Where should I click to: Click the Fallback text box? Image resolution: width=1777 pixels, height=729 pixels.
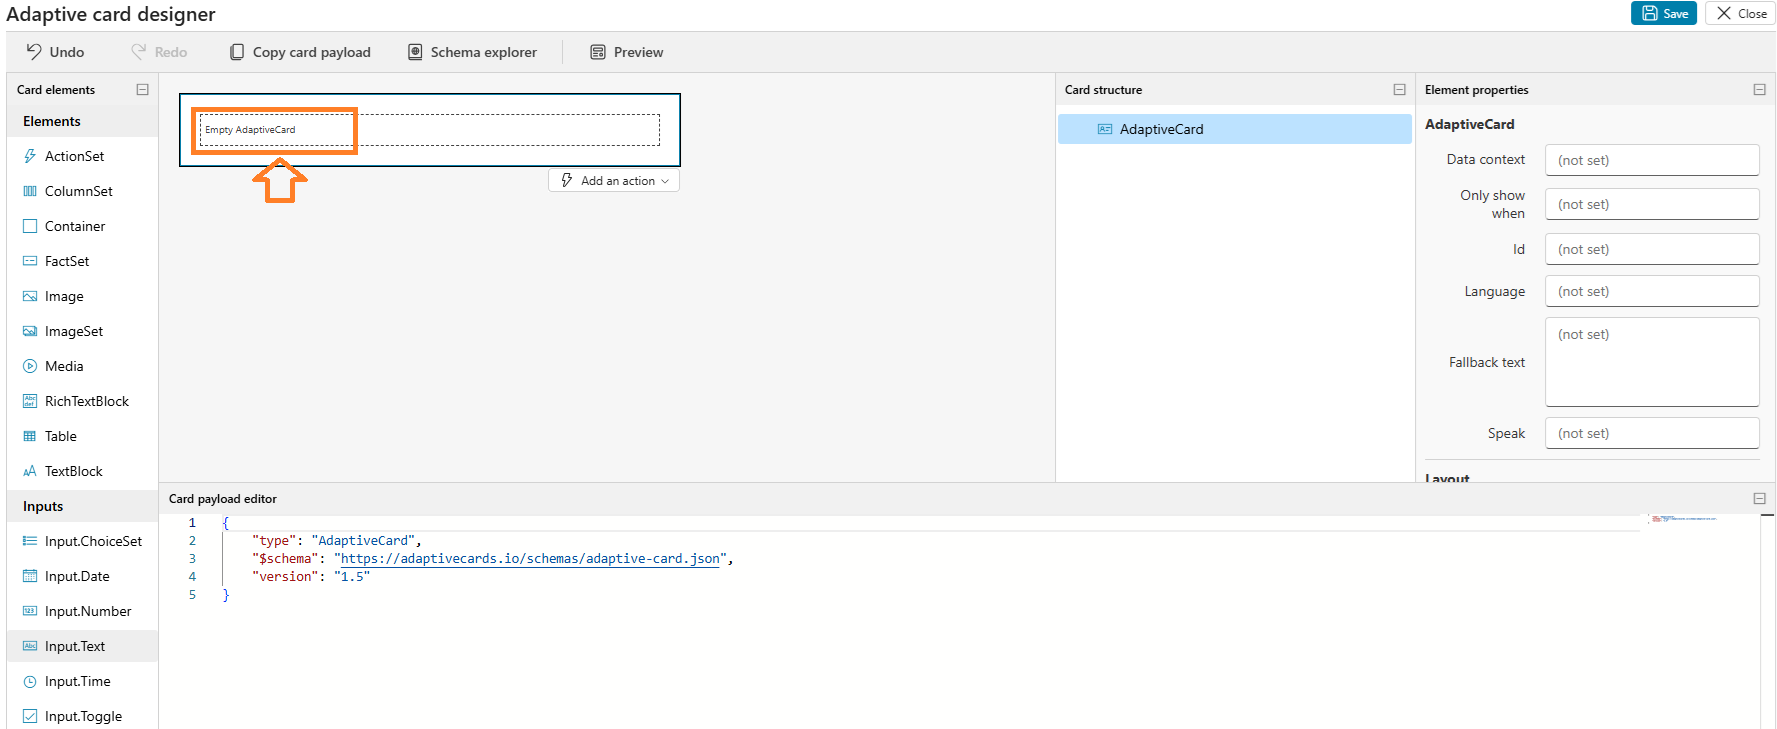pos(1651,362)
